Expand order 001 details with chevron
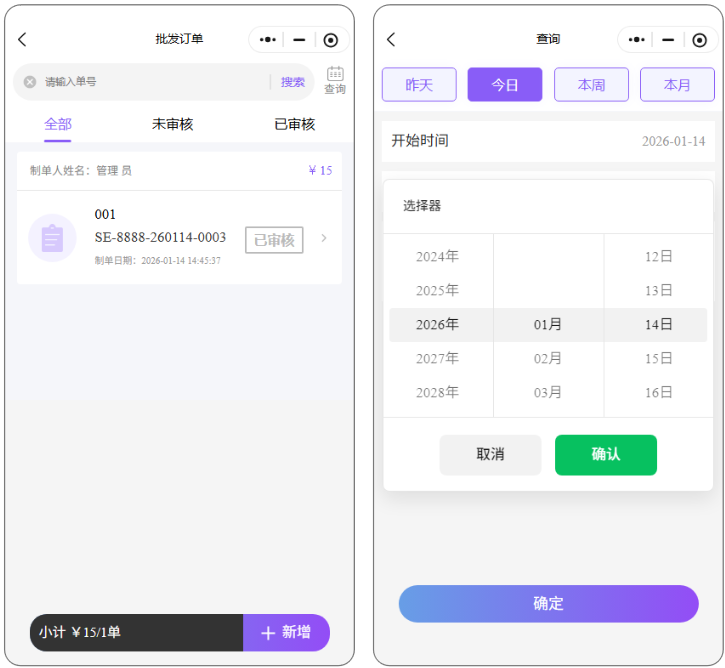725x668 pixels. tap(323, 238)
